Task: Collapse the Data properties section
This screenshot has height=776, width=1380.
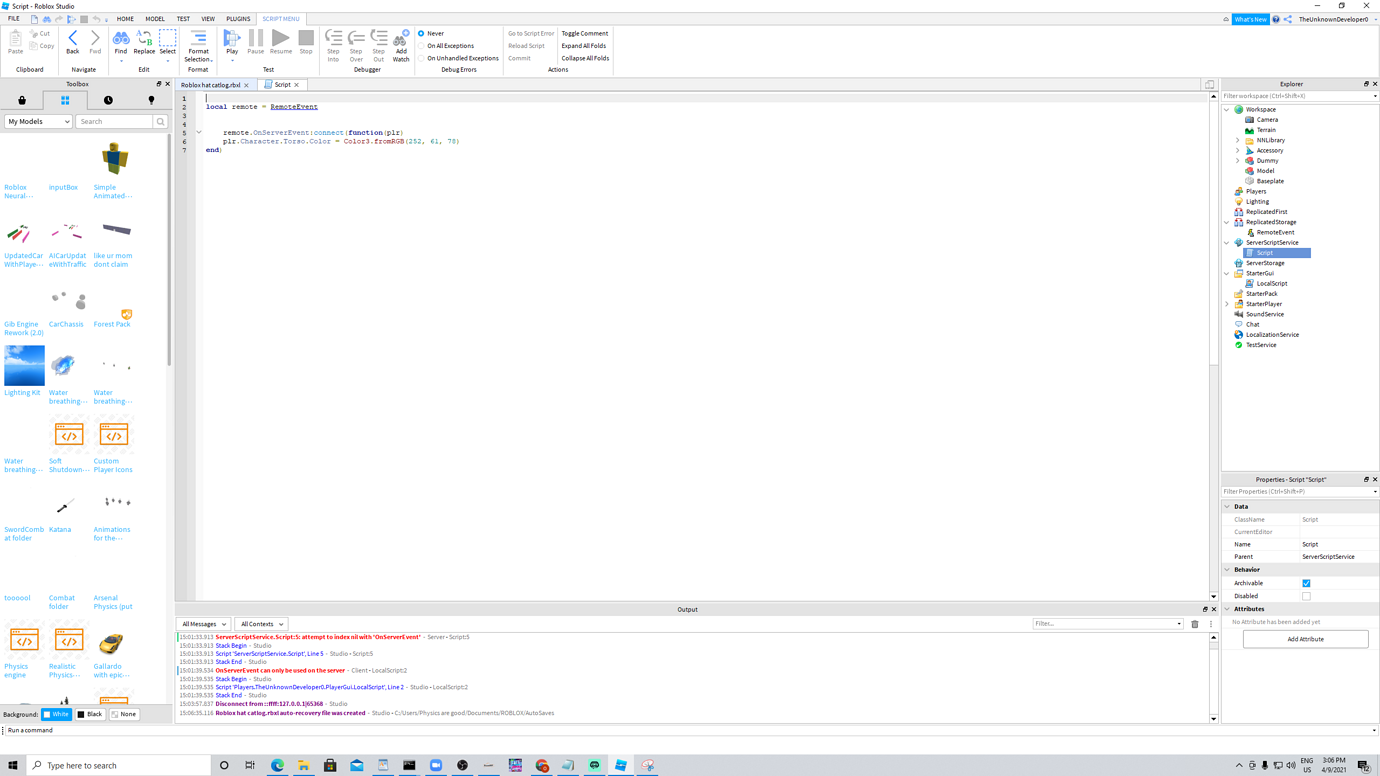Action: [1228, 507]
